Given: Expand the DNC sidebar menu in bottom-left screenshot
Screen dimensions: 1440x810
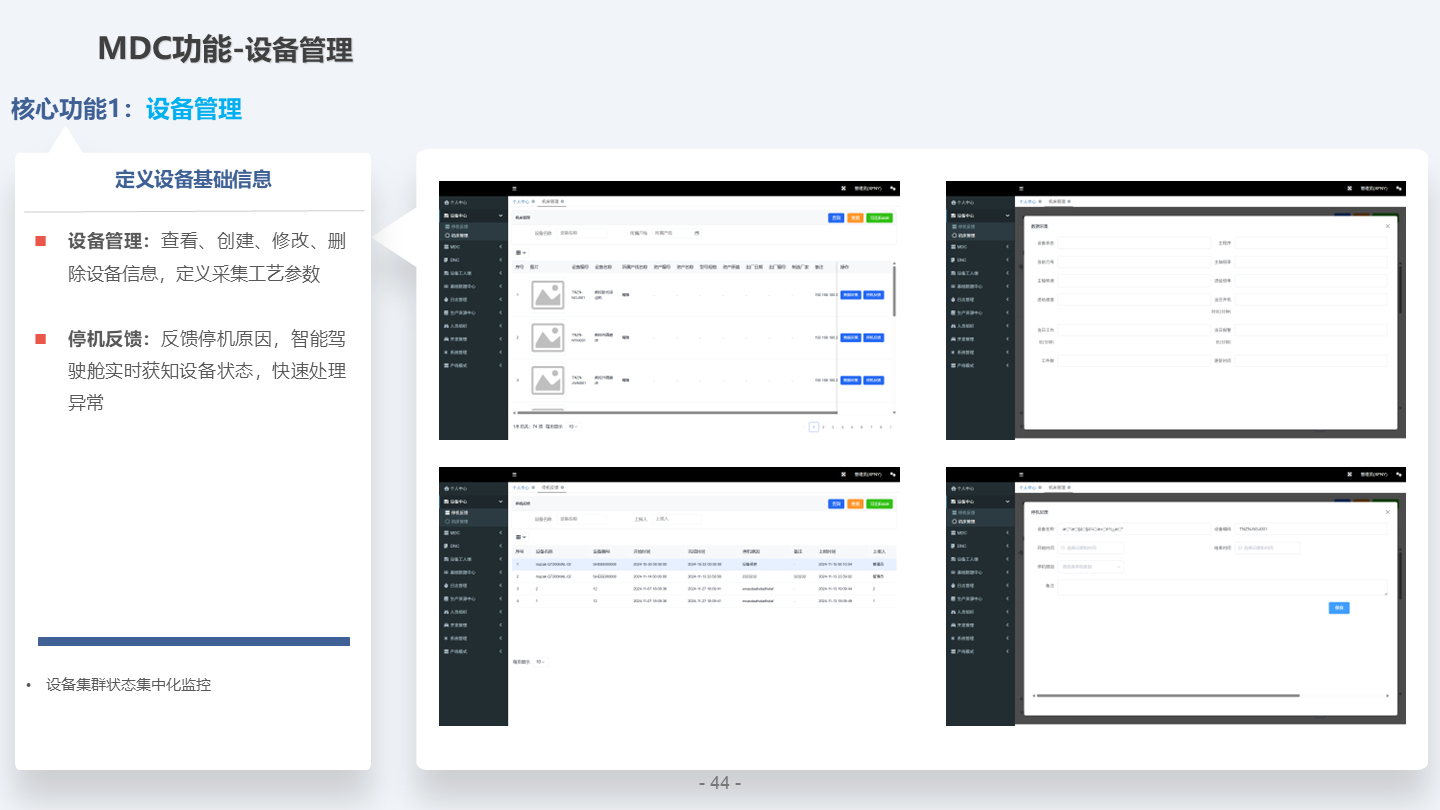Looking at the screenshot, I should click(x=473, y=546).
